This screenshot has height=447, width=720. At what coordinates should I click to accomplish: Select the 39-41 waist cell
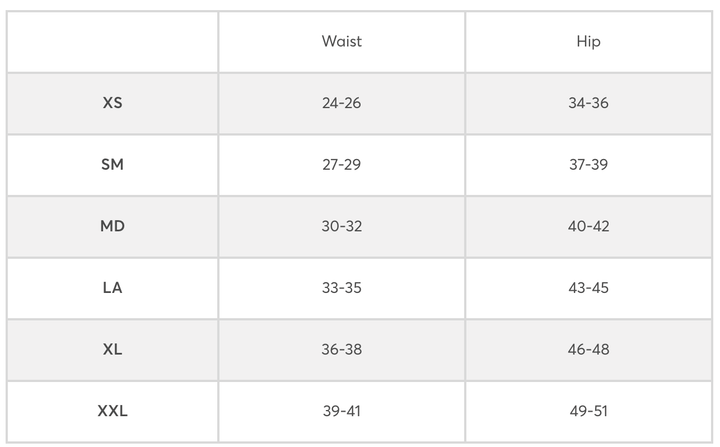coord(341,411)
